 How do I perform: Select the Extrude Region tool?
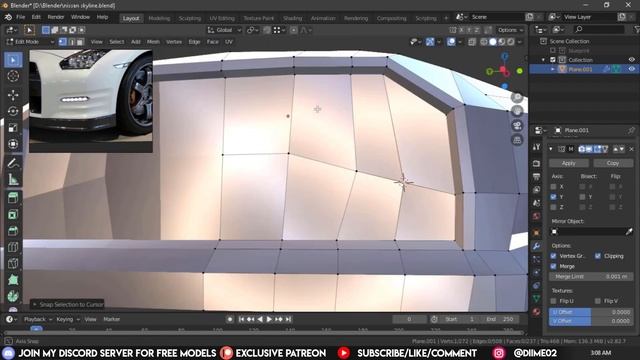point(13,198)
